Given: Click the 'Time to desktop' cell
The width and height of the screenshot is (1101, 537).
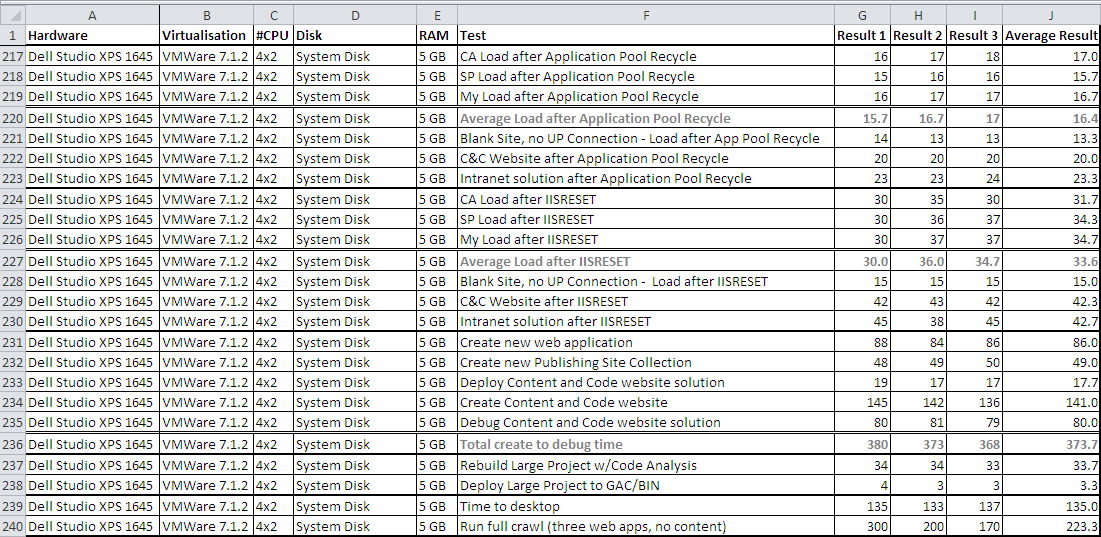Looking at the screenshot, I should (645, 506).
